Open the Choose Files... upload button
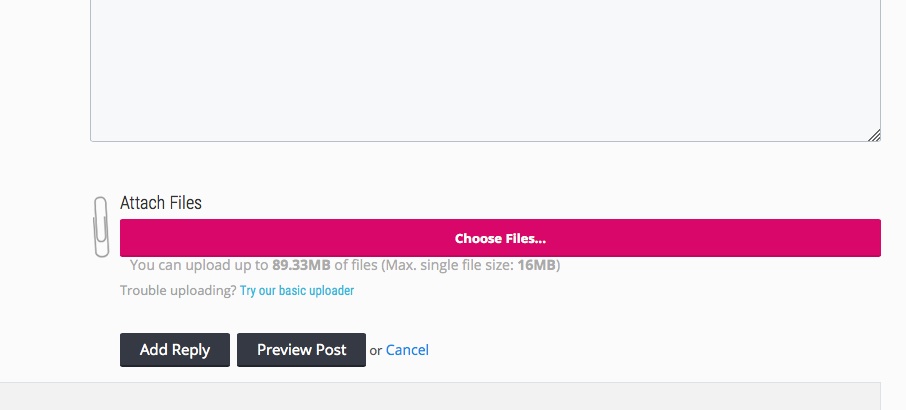 (500, 238)
